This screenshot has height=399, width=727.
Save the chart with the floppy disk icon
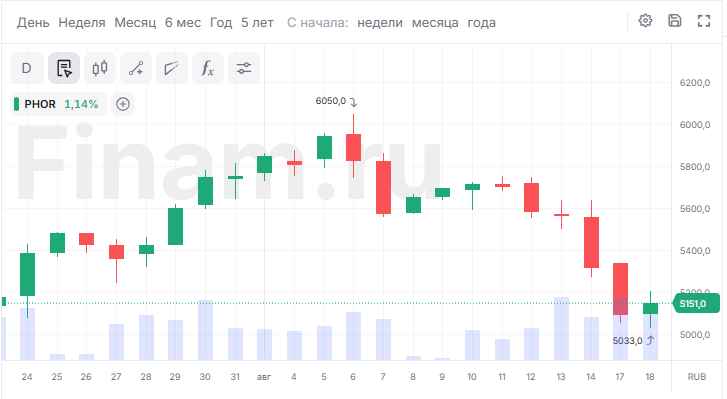click(675, 21)
